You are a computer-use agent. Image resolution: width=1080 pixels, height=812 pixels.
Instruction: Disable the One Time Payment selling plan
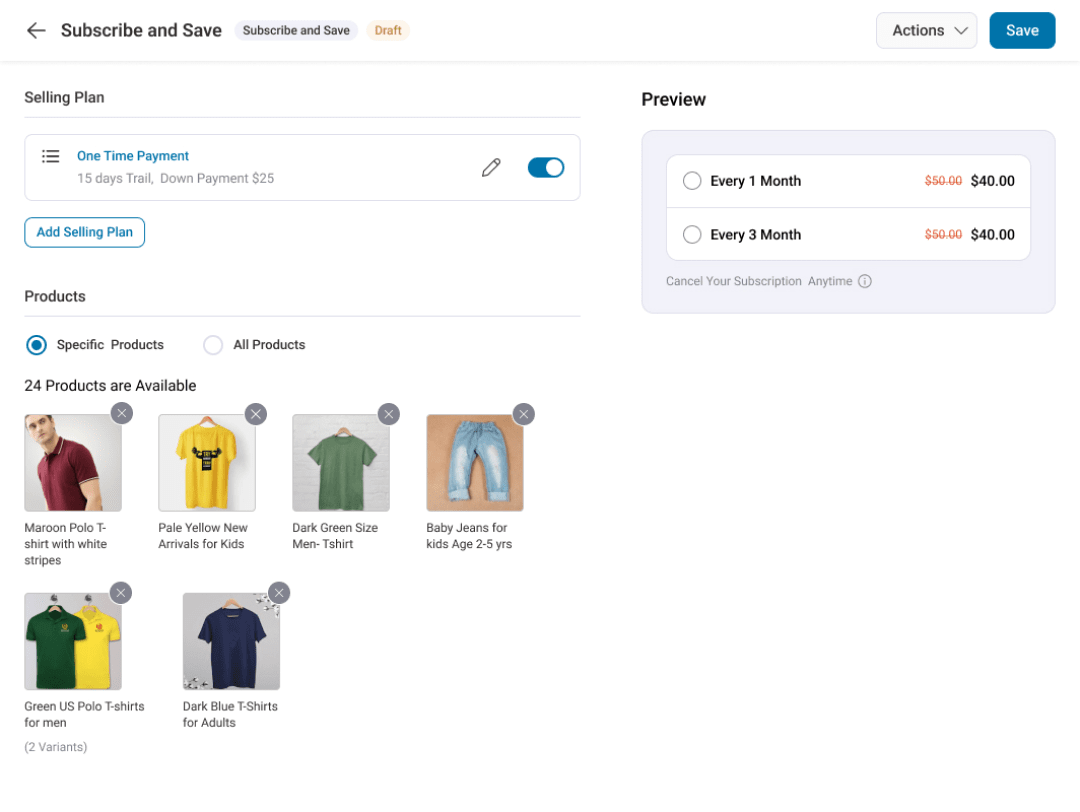[x=546, y=167]
